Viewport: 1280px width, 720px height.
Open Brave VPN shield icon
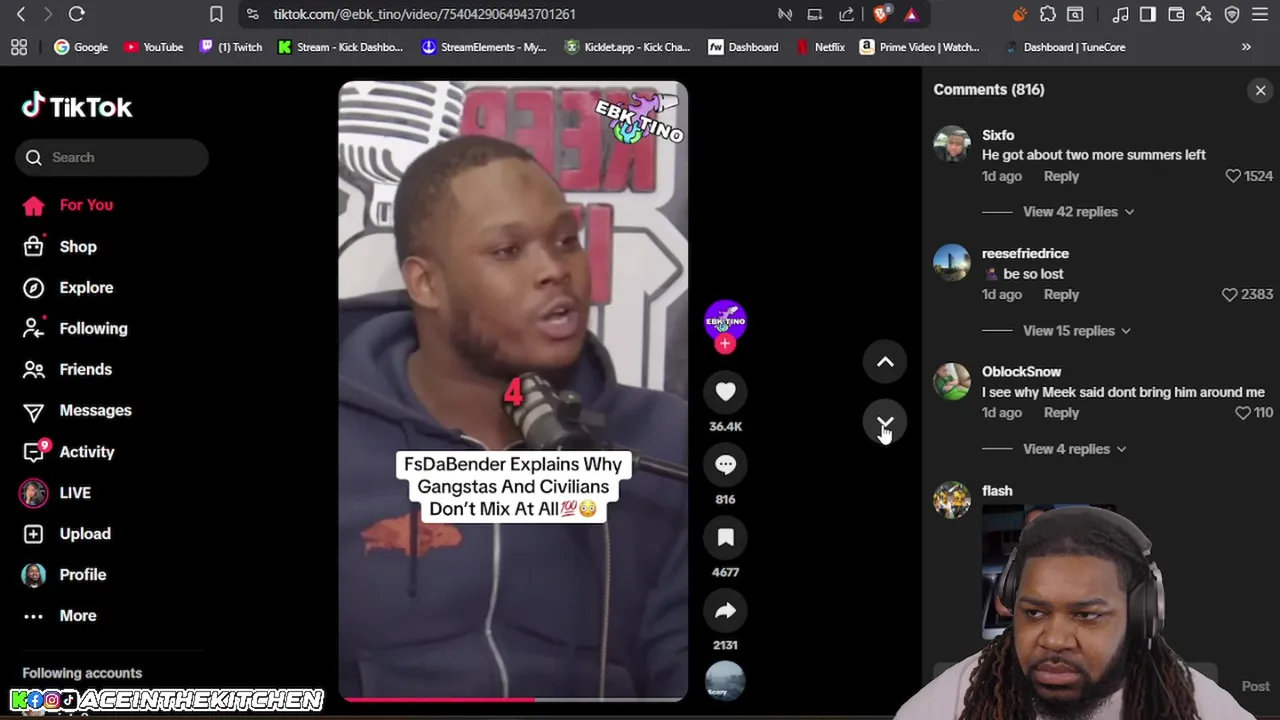(1232, 14)
